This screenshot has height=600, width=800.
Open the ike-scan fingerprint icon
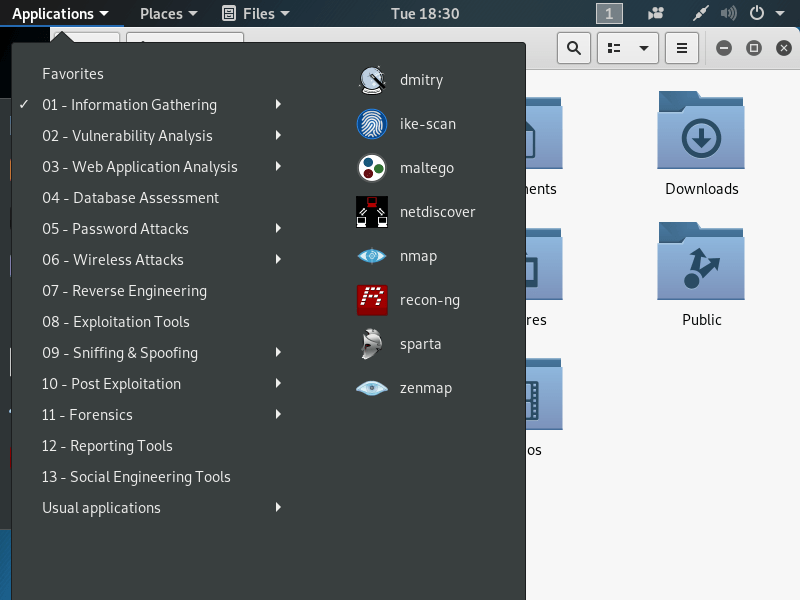coord(372,124)
